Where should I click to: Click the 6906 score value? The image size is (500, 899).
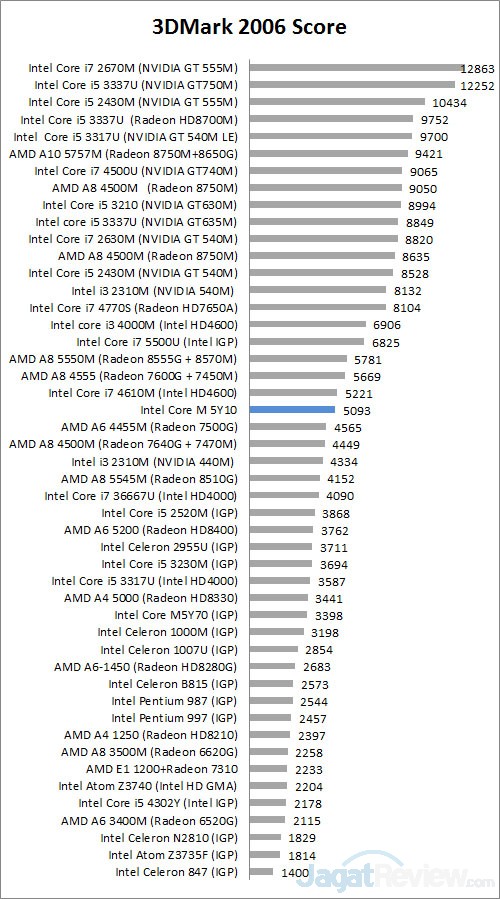(x=387, y=325)
